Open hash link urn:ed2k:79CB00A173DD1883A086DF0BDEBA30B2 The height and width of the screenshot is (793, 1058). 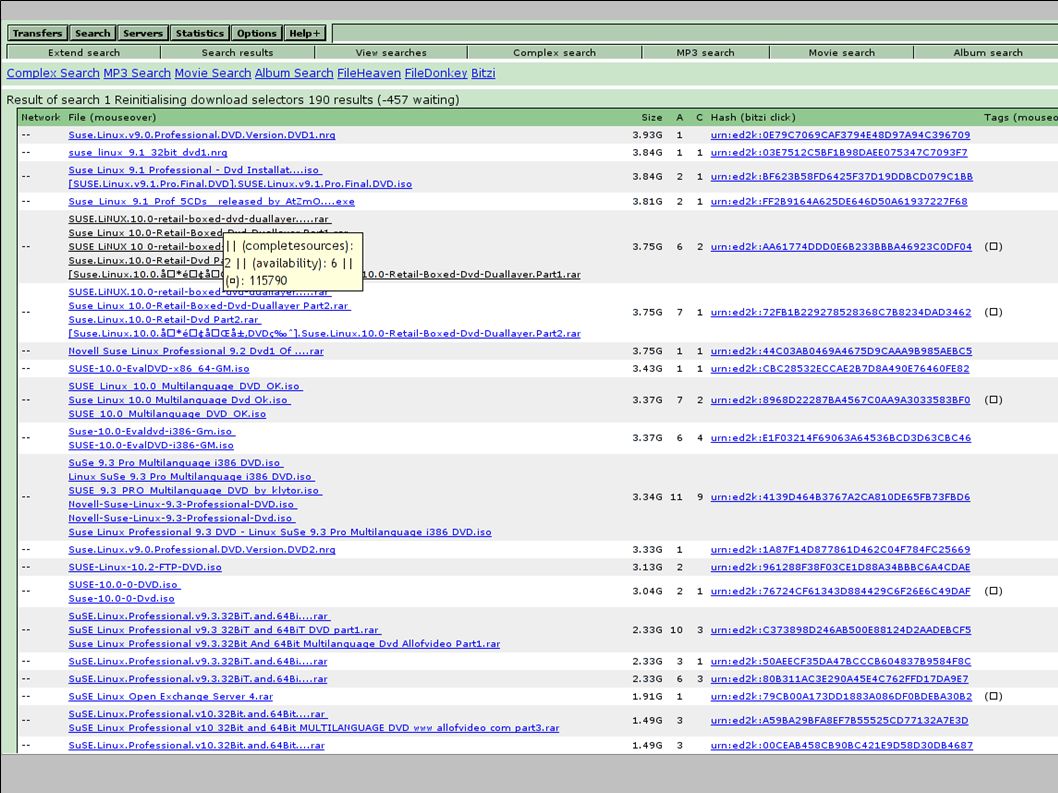pos(841,696)
